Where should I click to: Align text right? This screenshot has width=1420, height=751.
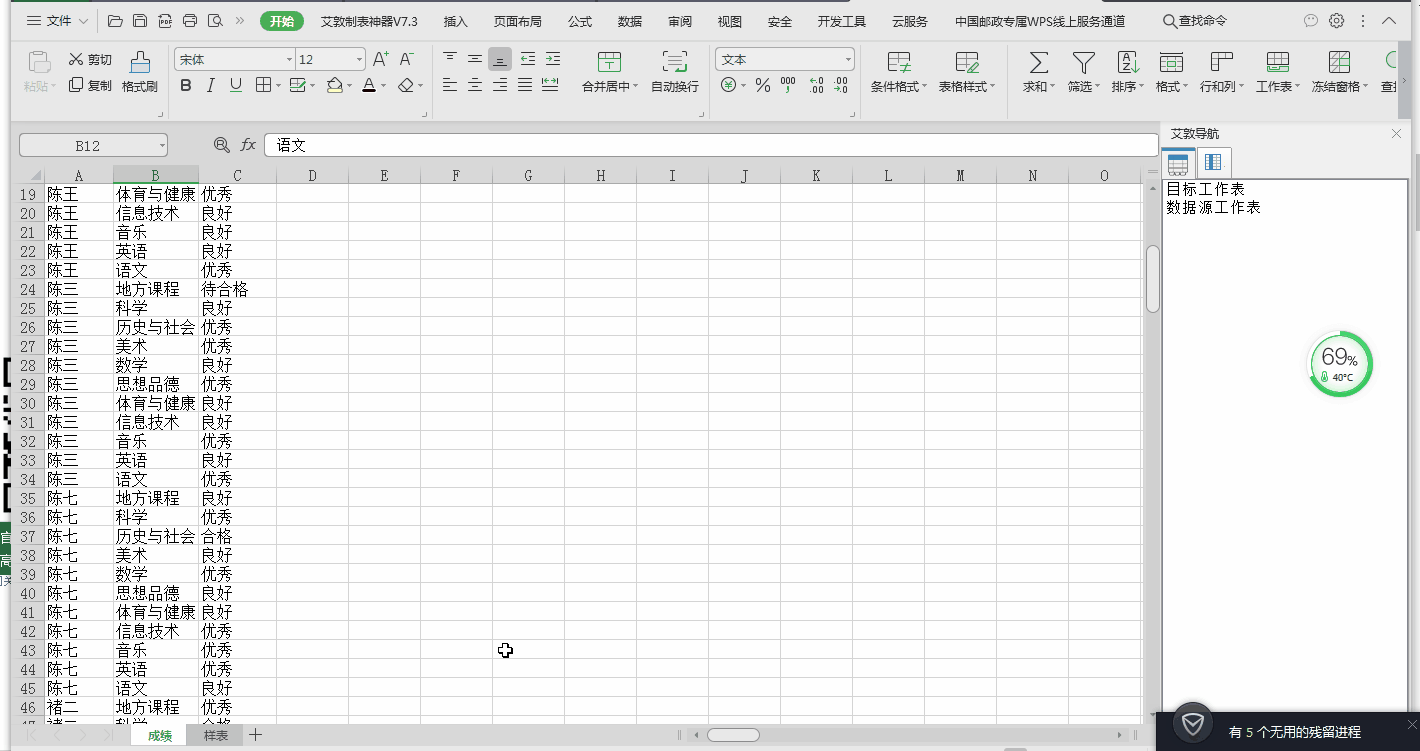[x=500, y=86]
